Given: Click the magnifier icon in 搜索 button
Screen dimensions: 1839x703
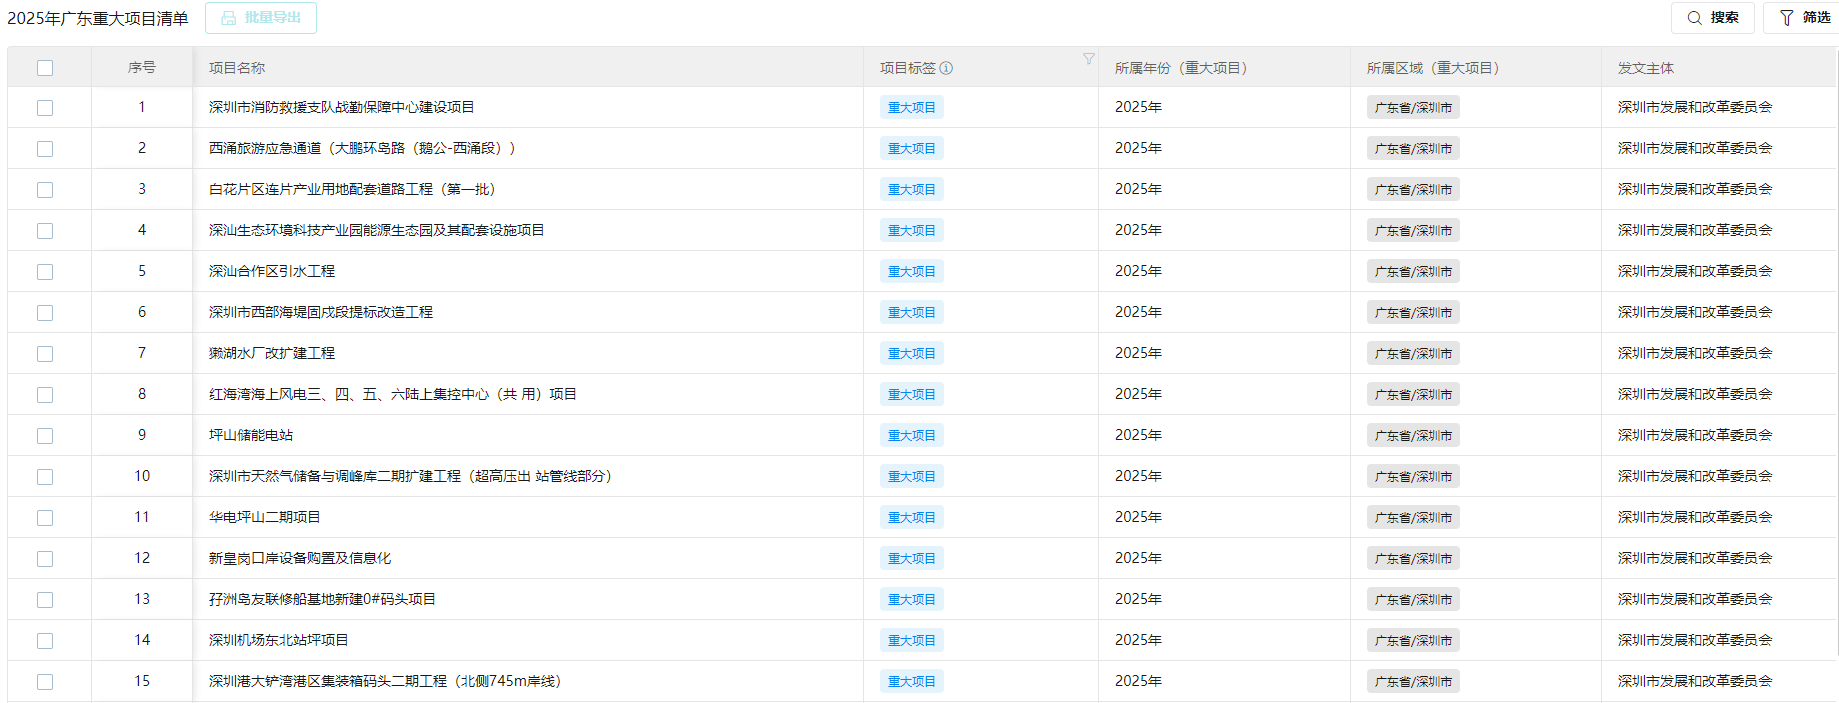Looking at the screenshot, I should (x=1694, y=18).
